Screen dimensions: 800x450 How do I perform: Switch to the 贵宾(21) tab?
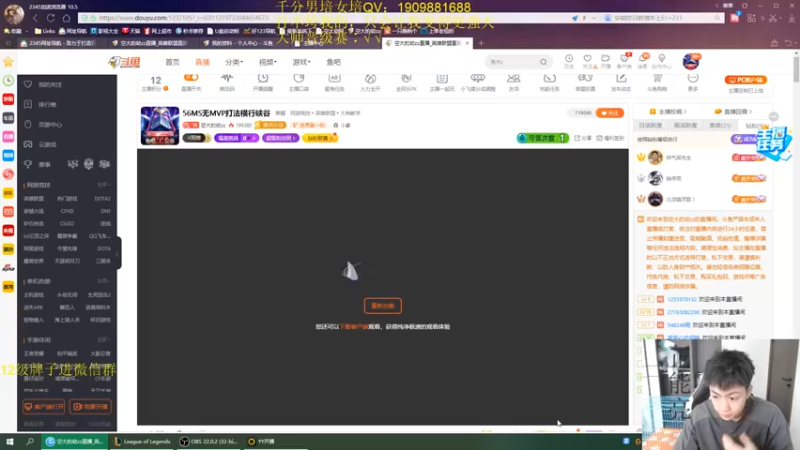click(x=720, y=125)
